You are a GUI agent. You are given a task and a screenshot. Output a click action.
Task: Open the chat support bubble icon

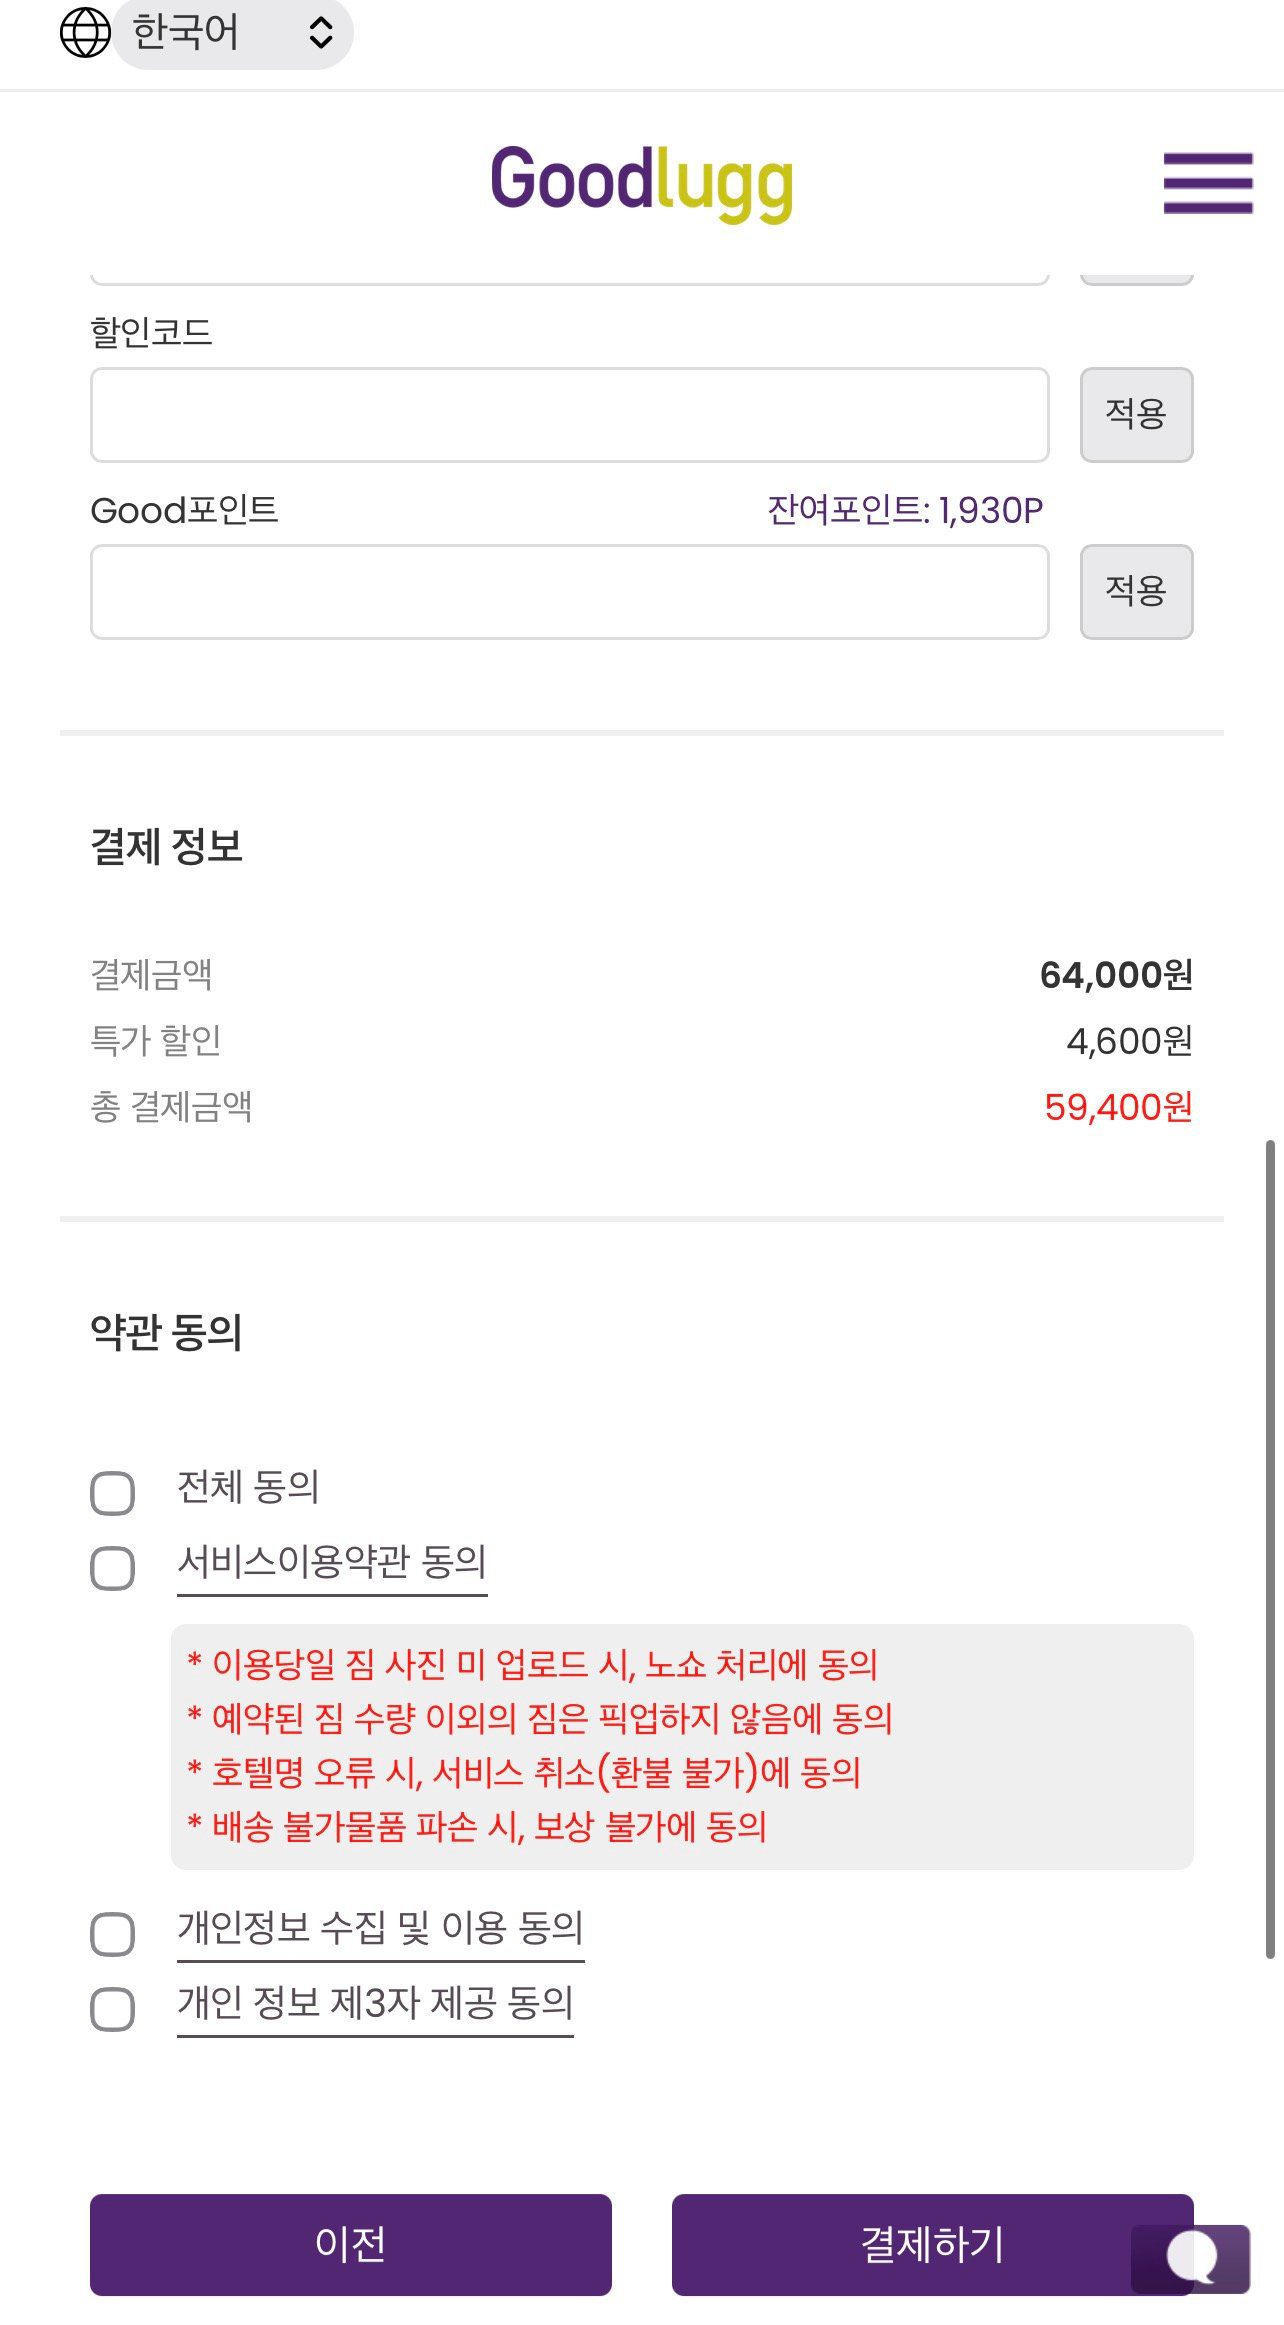point(1191,2258)
